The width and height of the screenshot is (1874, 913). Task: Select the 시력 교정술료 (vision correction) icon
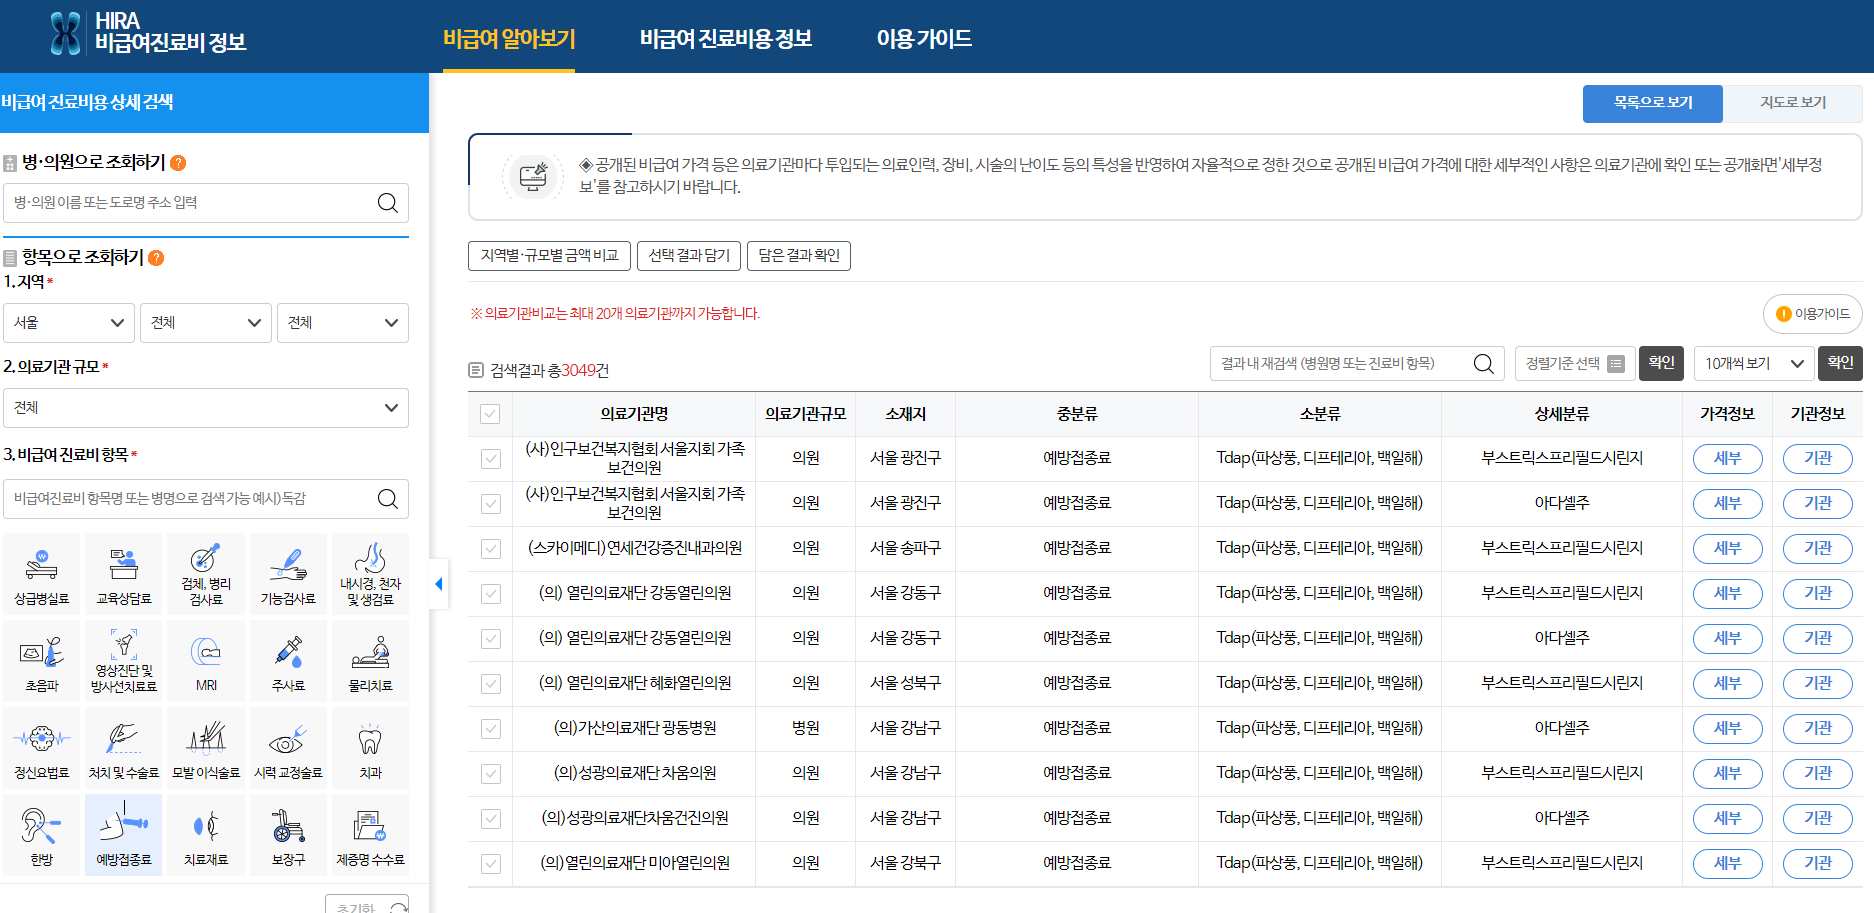pos(288,747)
